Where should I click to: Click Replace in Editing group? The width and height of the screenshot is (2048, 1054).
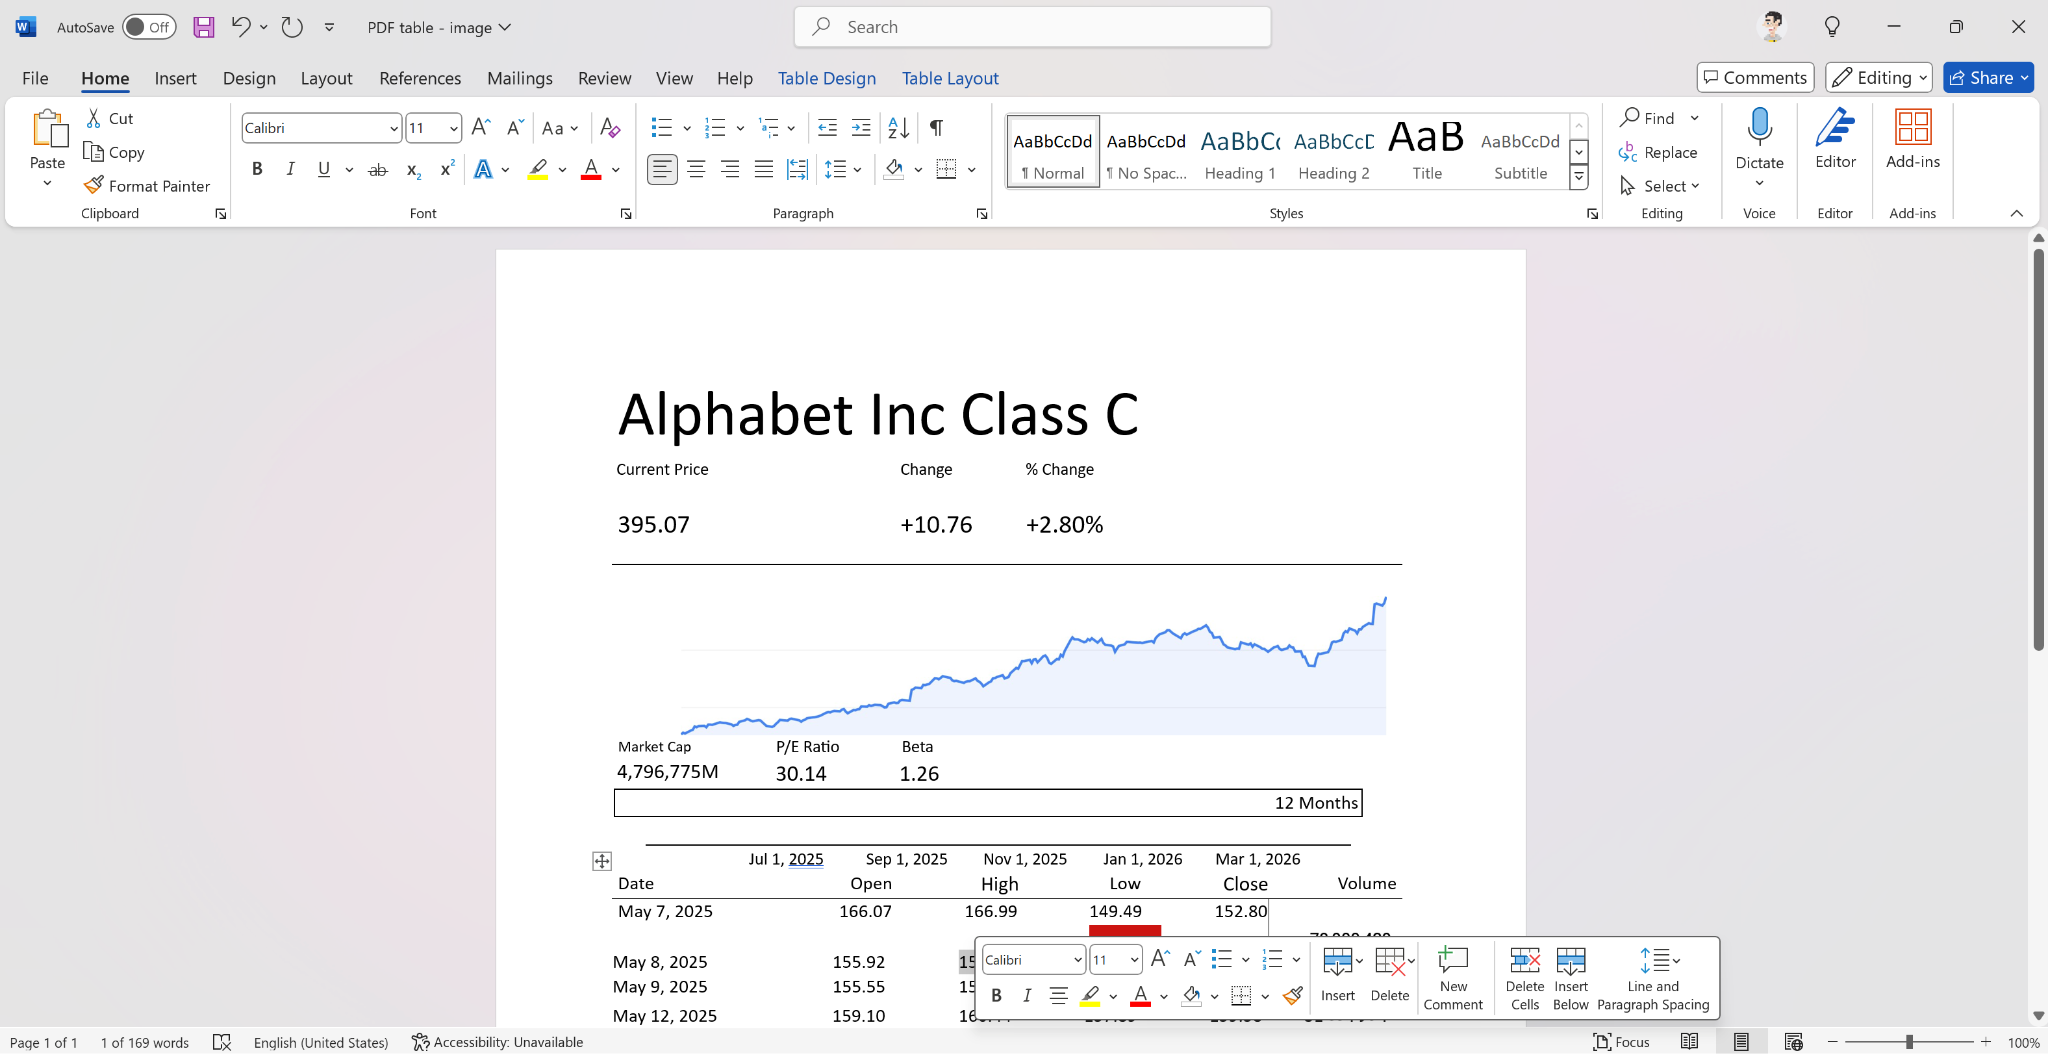tap(1658, 152)
